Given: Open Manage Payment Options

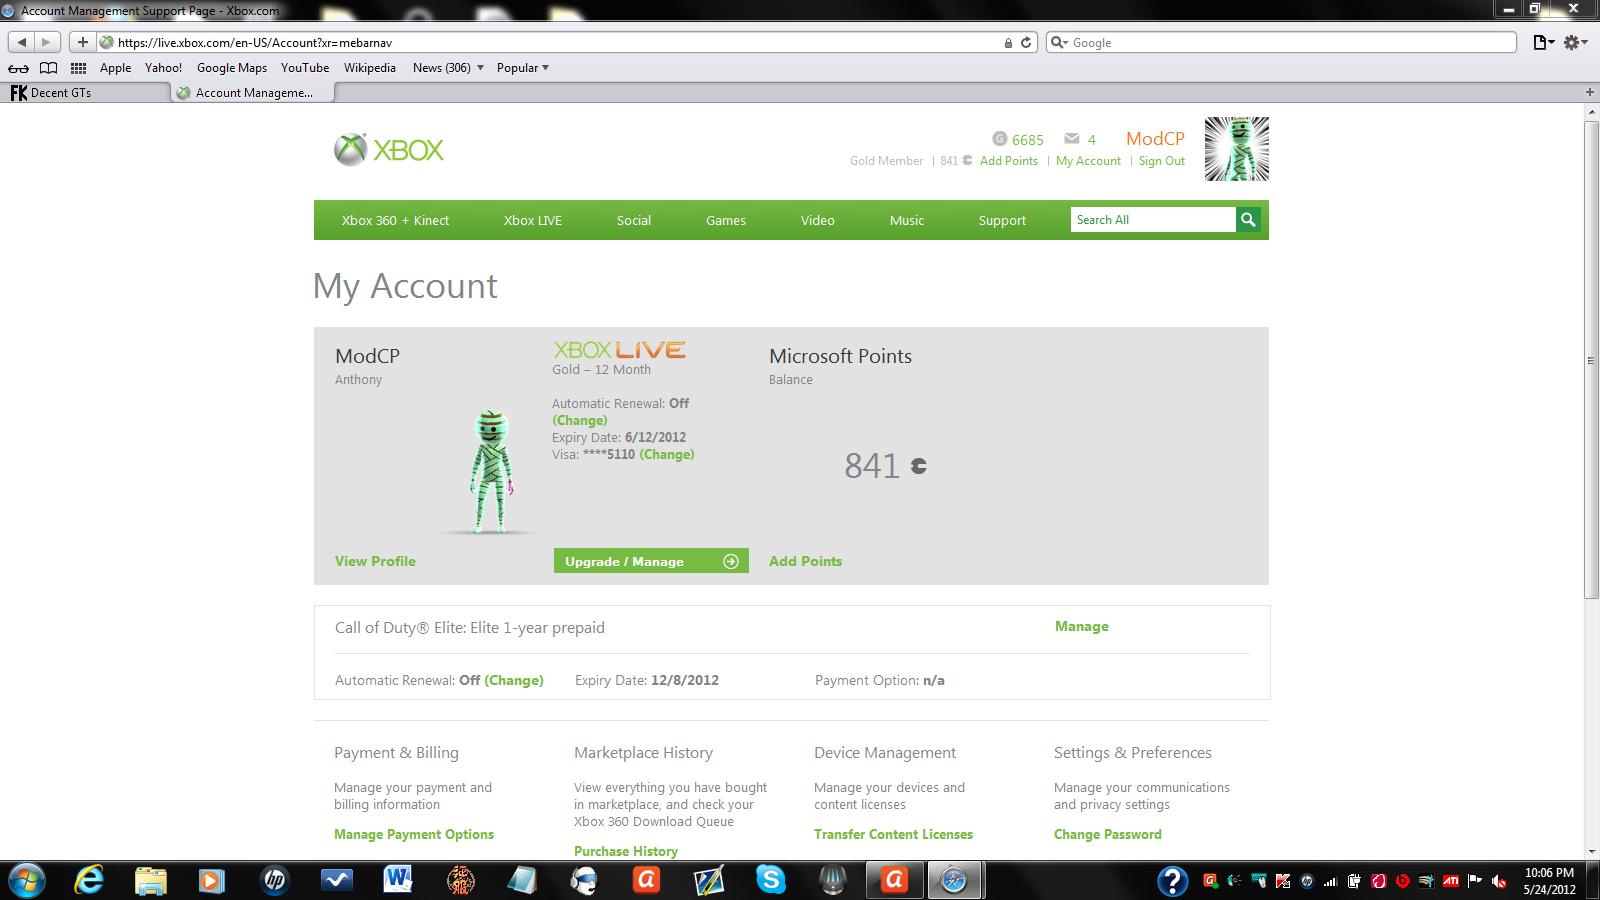Looking at the screenshot, I should (414, 834).
